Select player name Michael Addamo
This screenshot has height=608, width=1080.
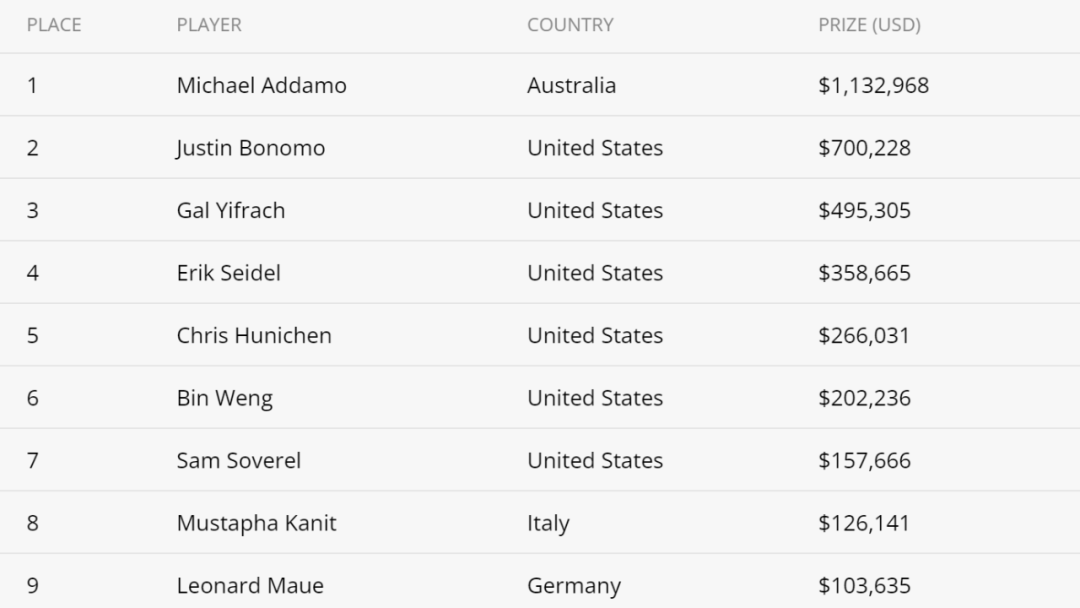(261, 86)
